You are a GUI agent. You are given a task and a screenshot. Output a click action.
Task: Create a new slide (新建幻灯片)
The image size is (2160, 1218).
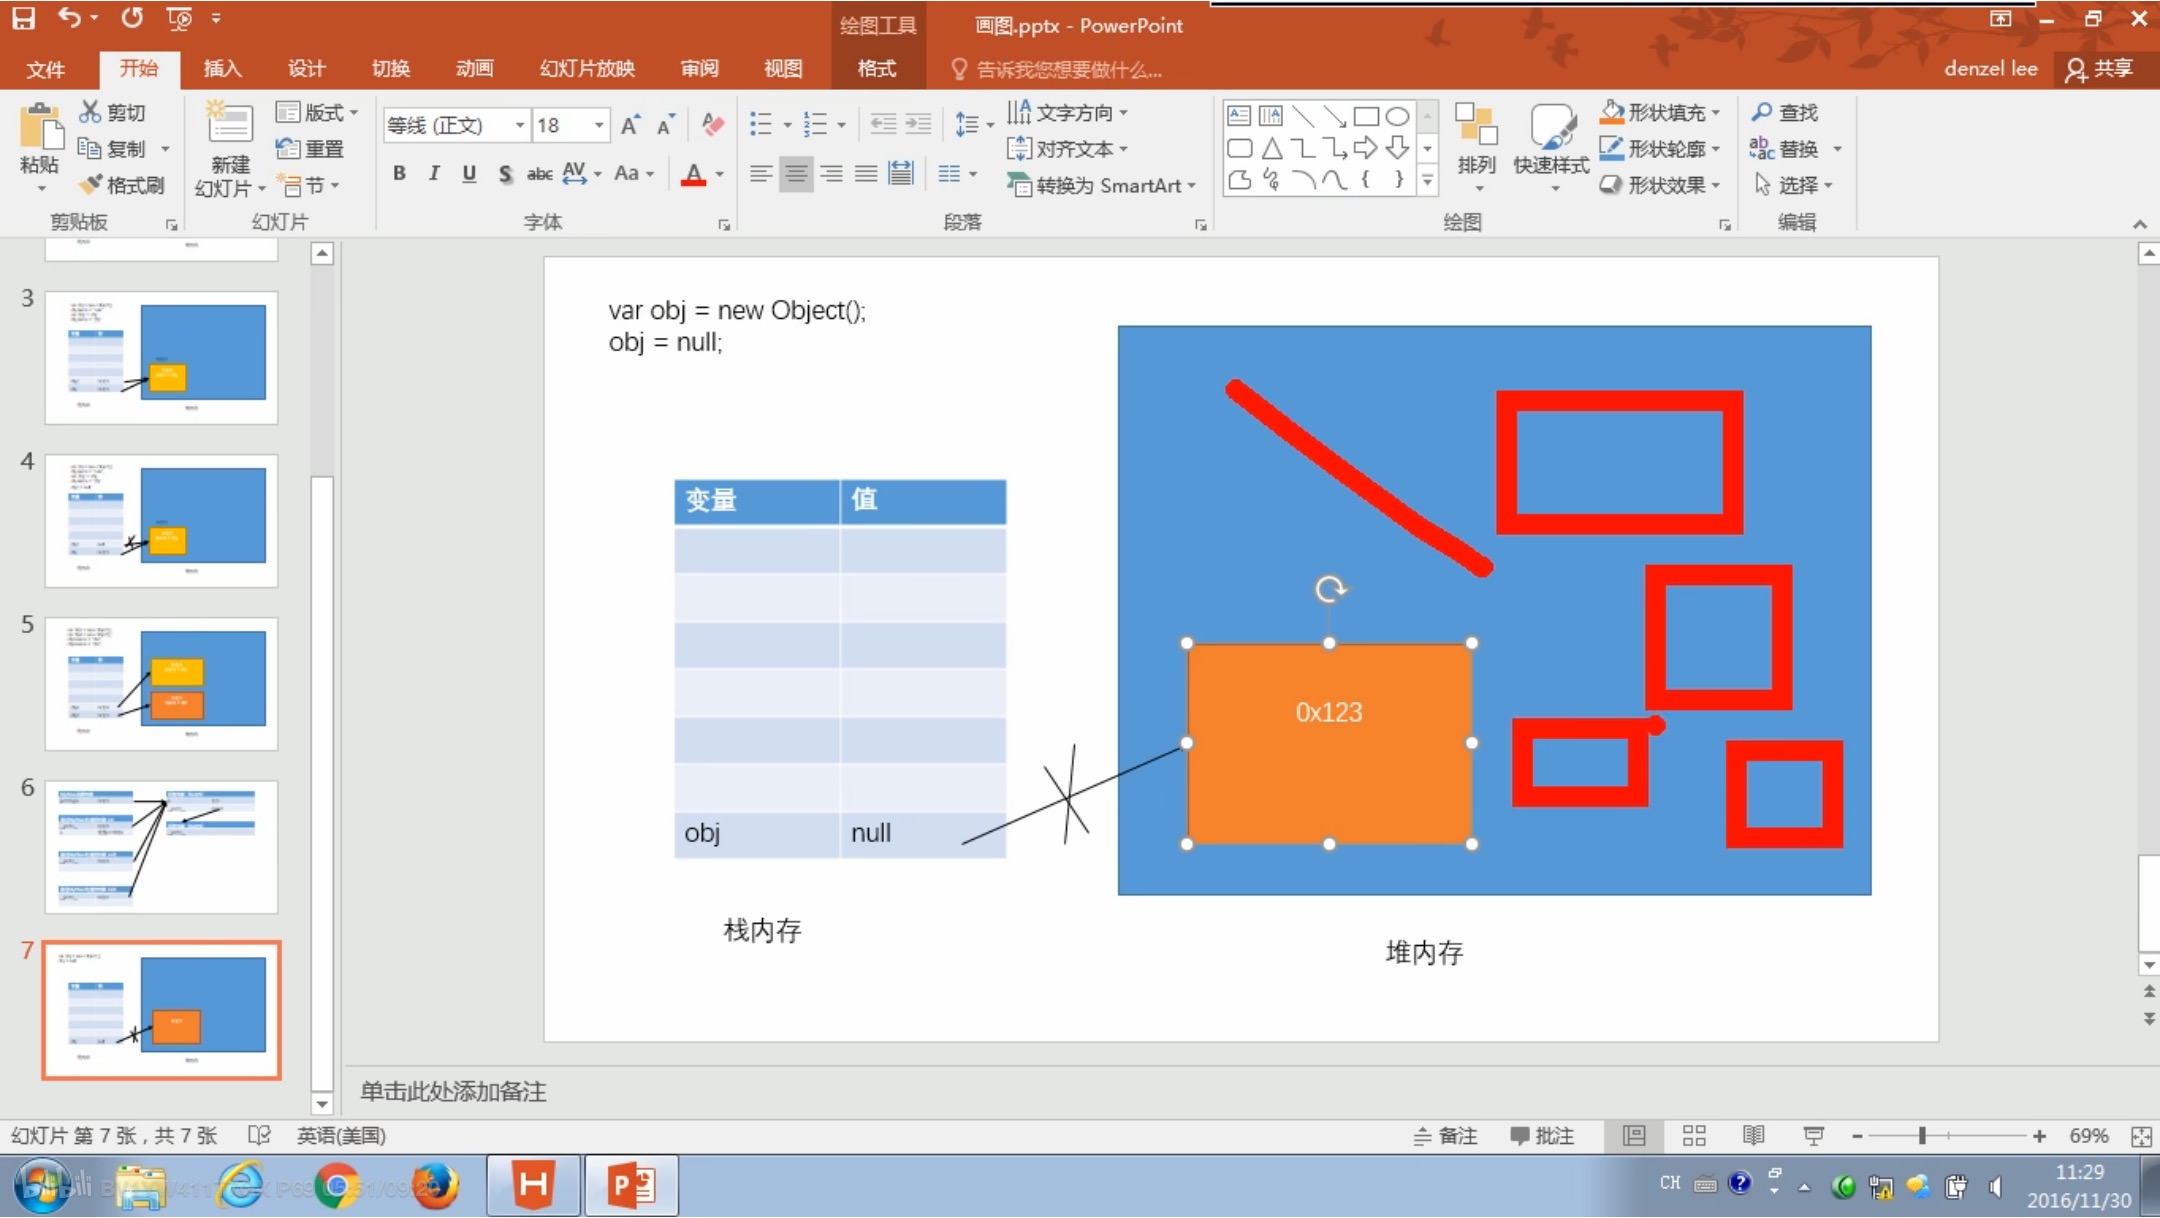(230, 148)
